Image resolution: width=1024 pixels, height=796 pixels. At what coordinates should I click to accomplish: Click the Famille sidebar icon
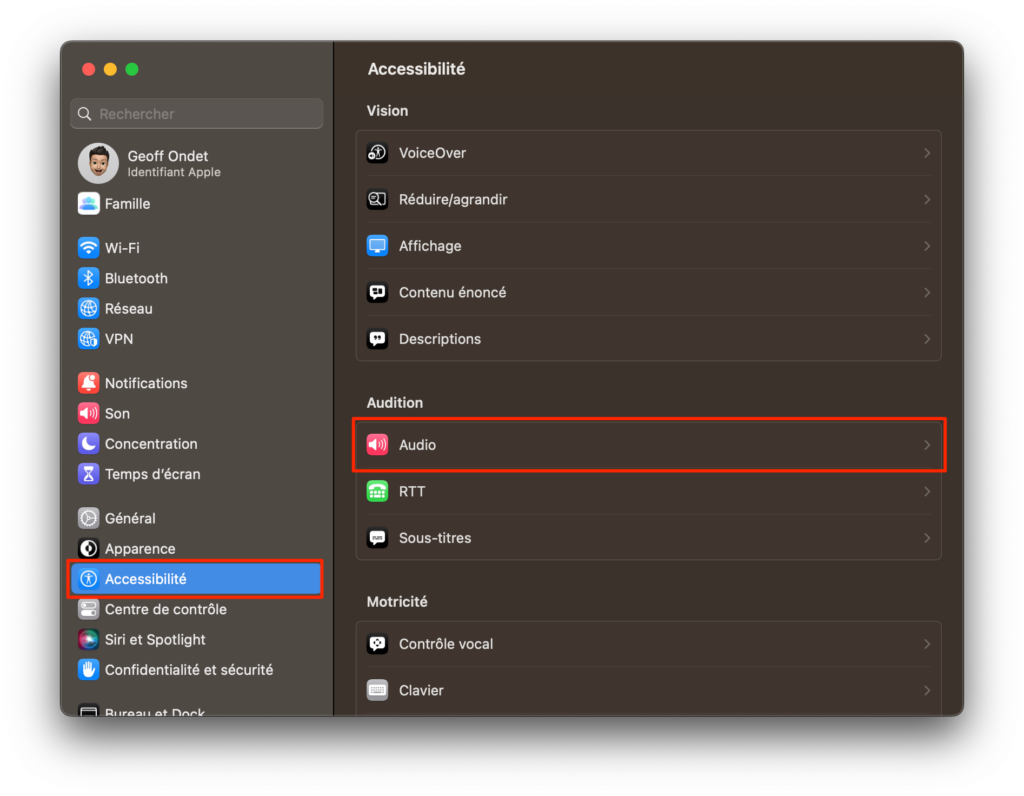point(88,204)
